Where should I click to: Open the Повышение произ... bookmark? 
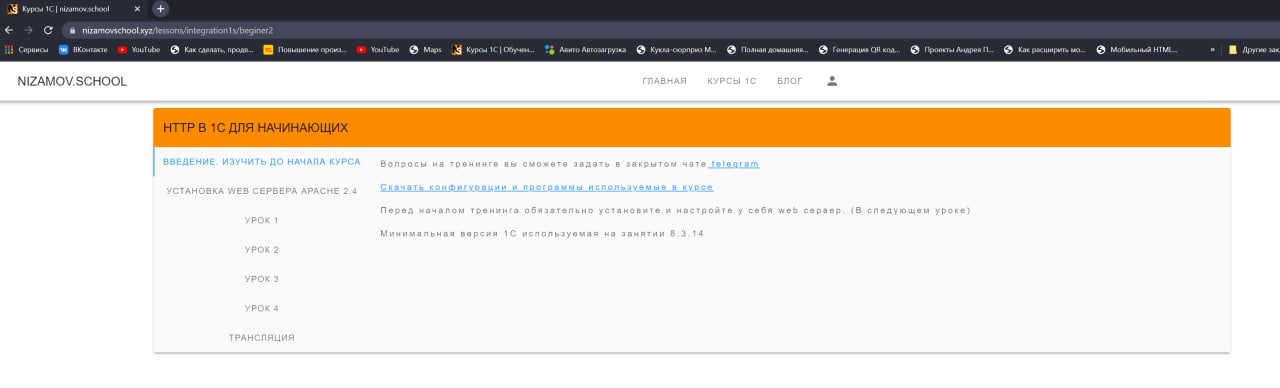(x=306, y=49)
